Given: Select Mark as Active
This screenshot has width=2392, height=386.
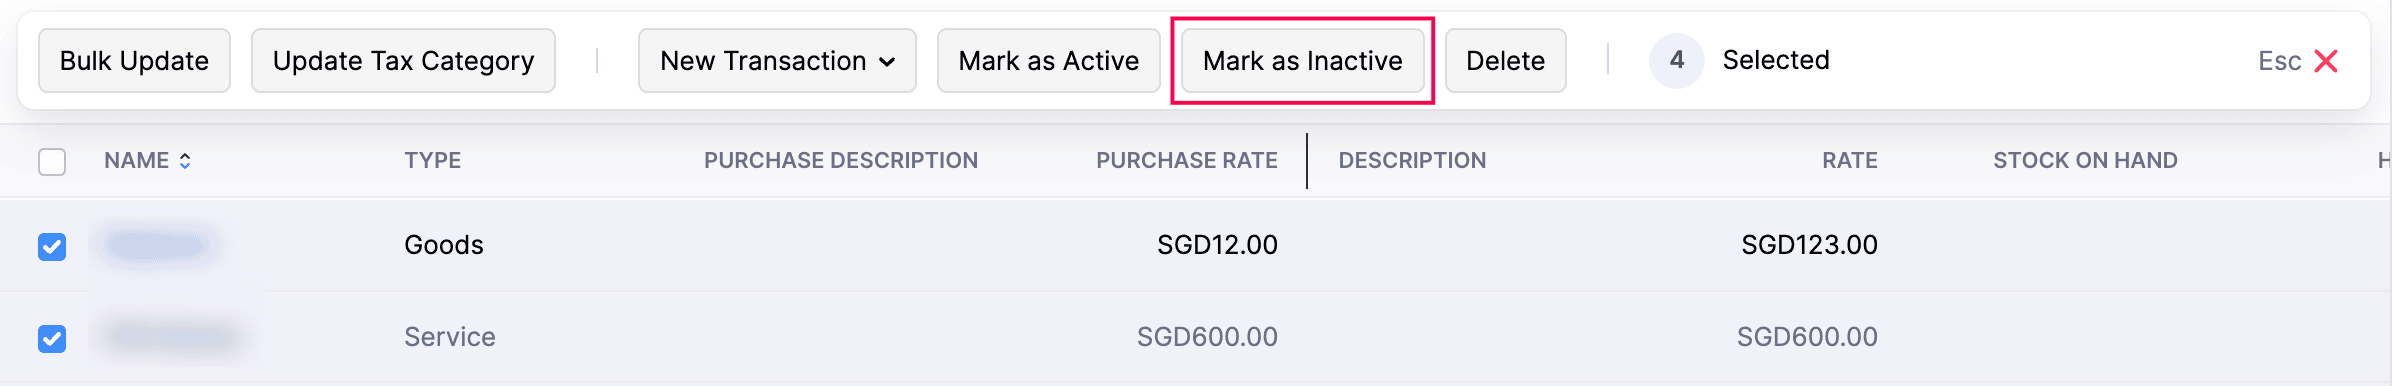Looking at the screenshot, I should click(x=1049, y=61).
